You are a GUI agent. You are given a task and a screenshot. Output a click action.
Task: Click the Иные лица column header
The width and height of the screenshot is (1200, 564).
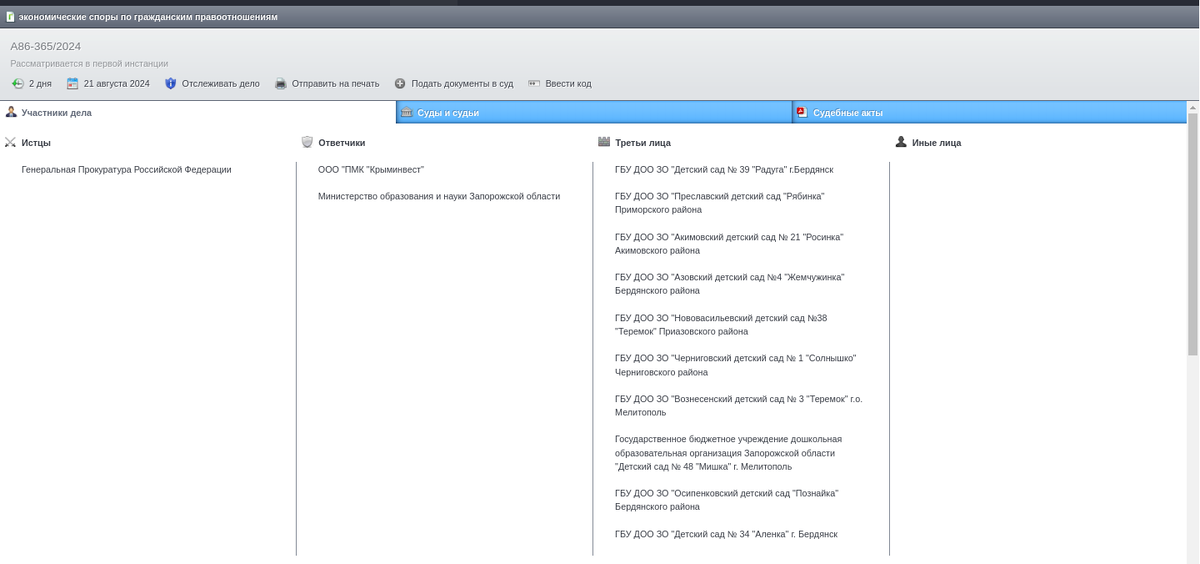point(936,143)
